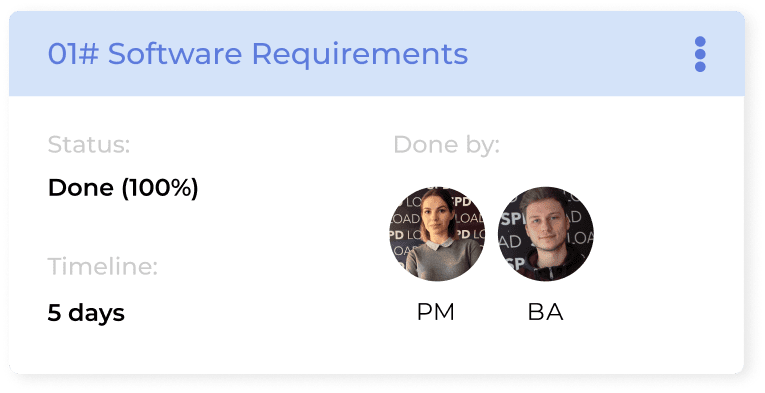
Task: Select the 5 days timeline value
Action: pyautogui.click(x=86, y=313)
